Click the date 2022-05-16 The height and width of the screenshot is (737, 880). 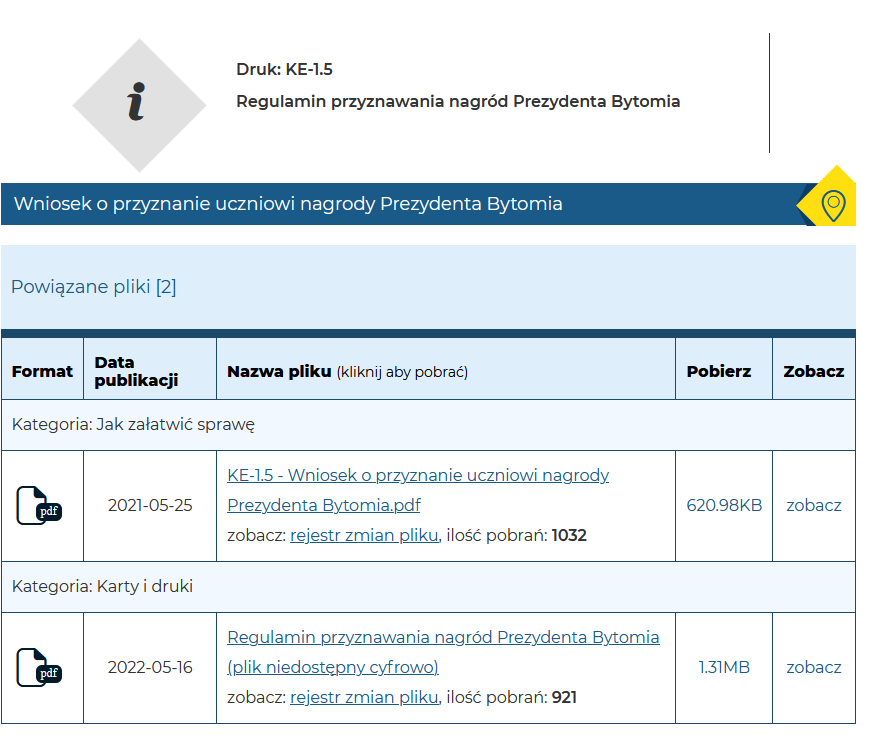point(150,668)
